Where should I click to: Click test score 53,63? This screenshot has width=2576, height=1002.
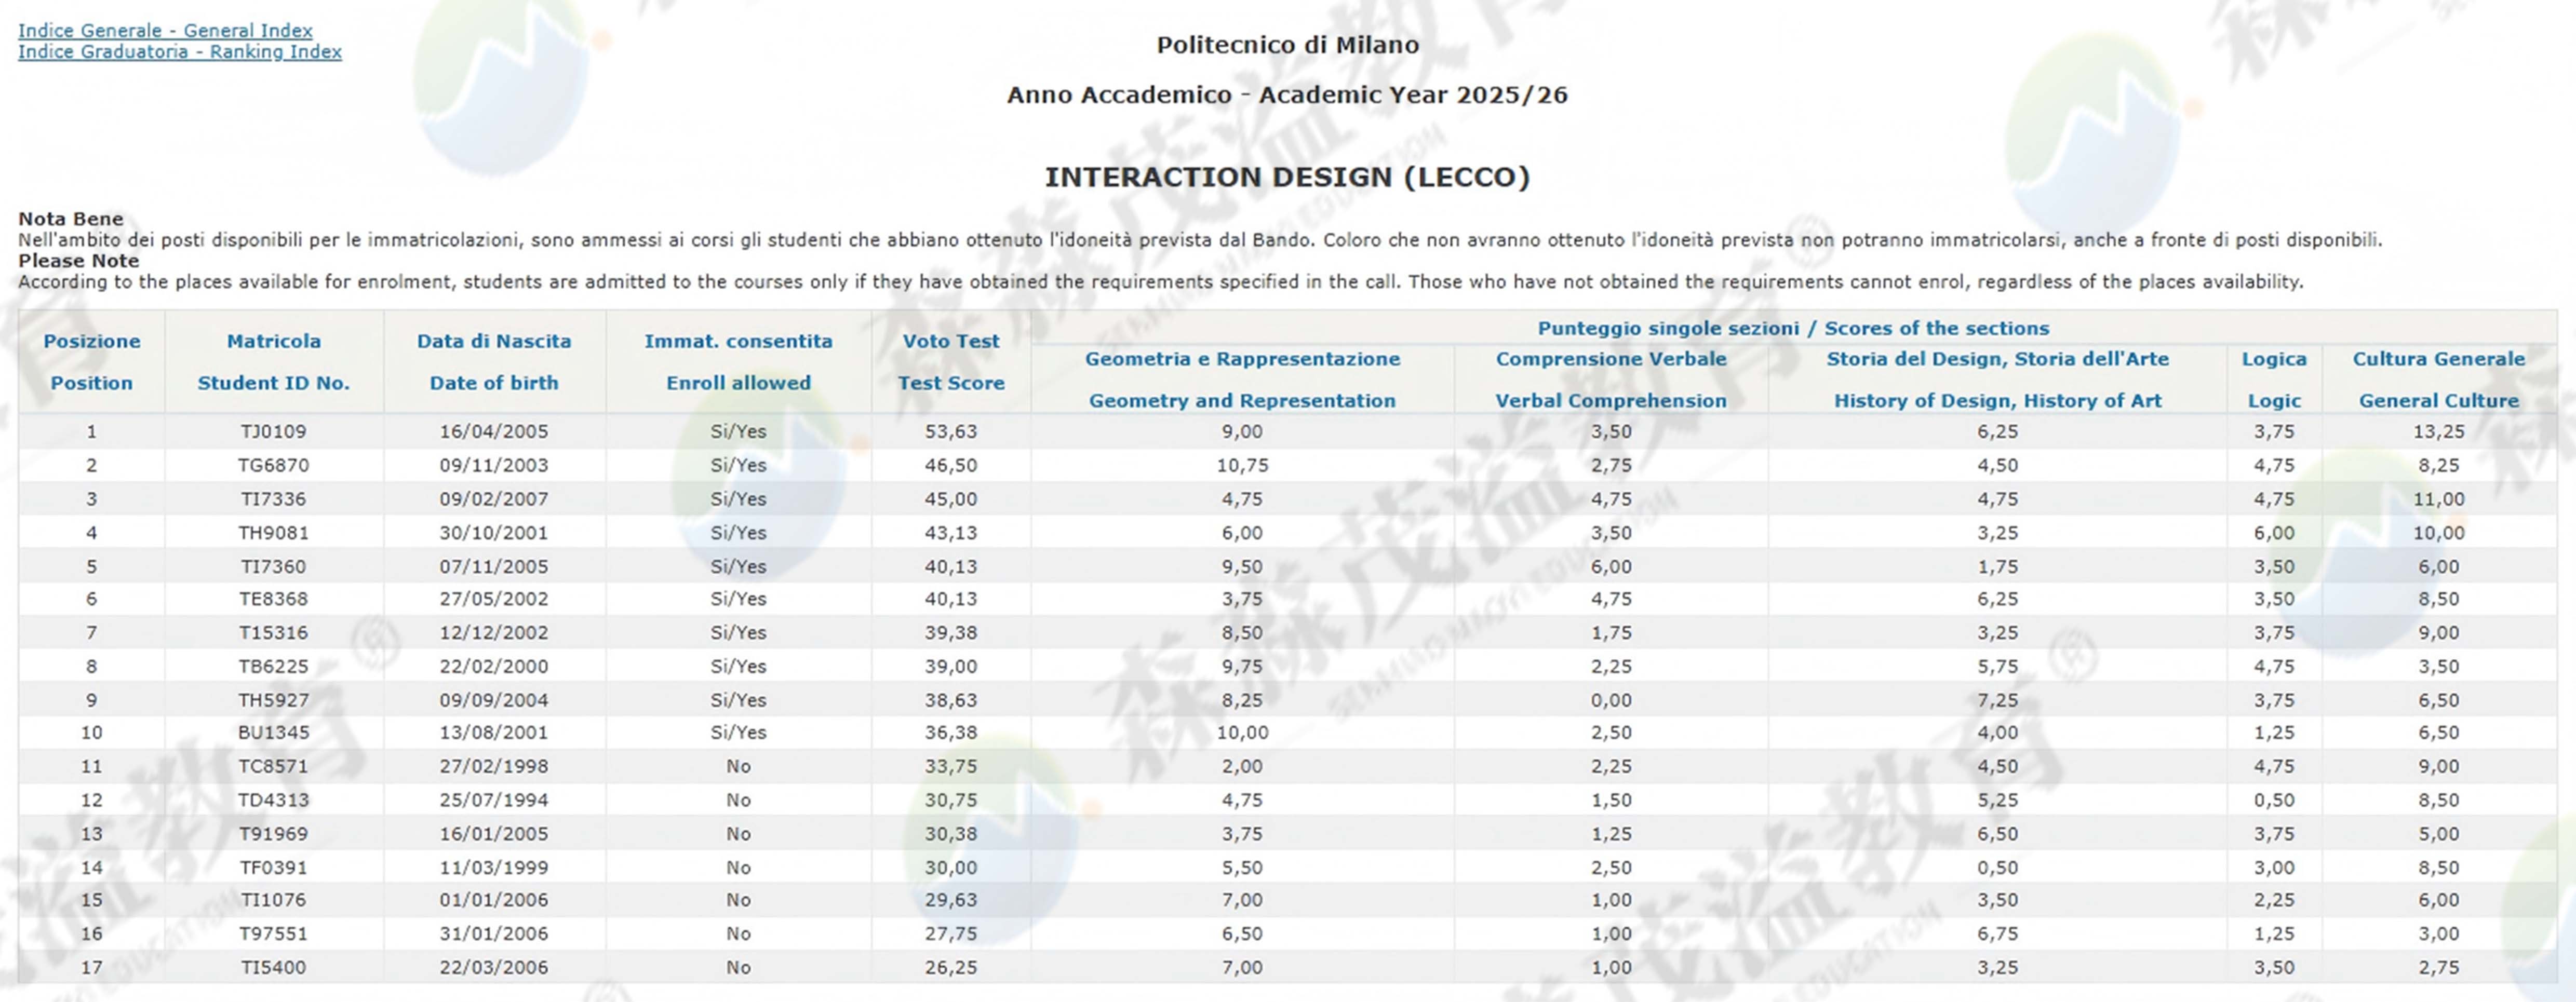tap(951, 432)
